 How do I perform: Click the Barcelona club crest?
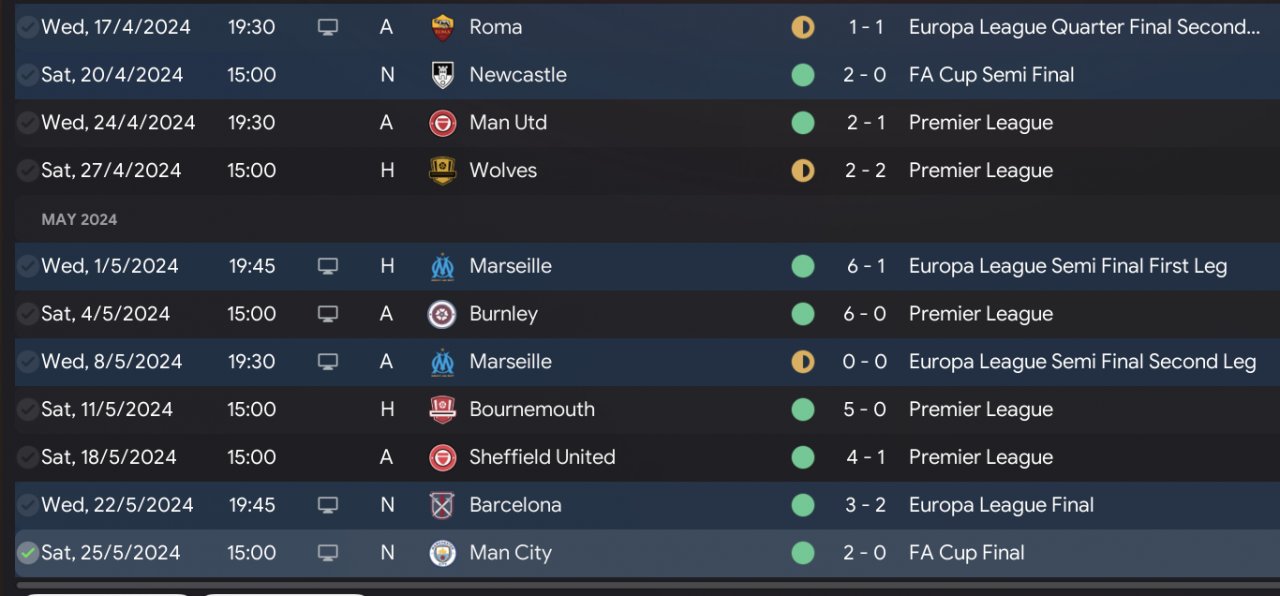click(x=442, y=505)
